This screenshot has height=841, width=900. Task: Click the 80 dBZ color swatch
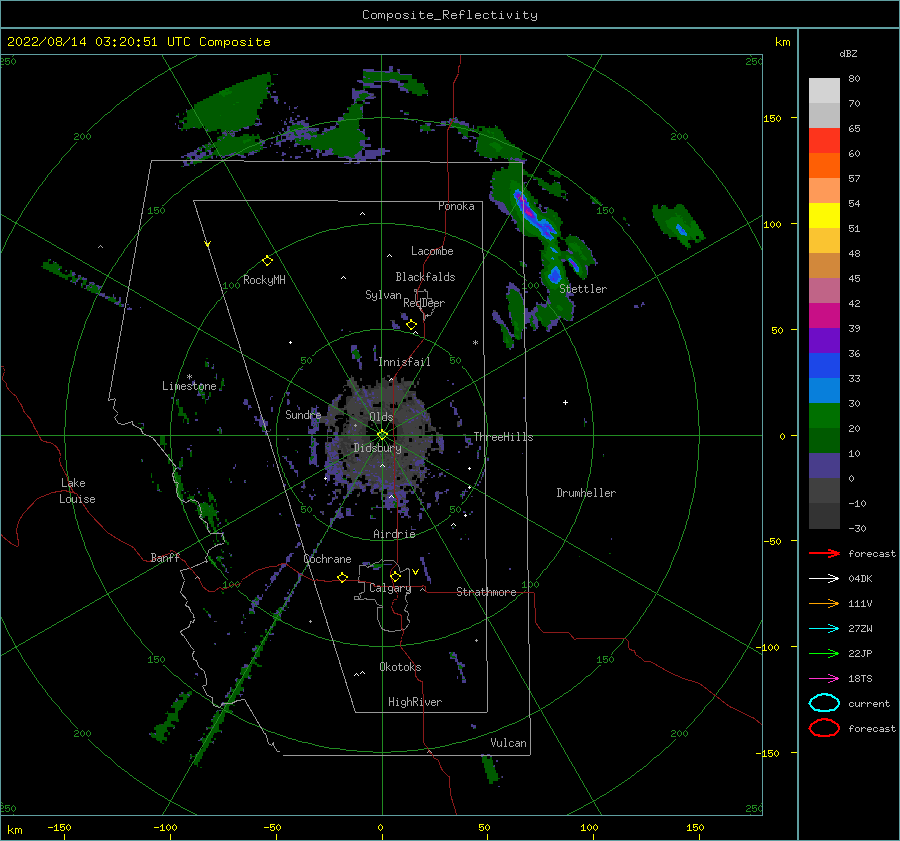click(x=824, y=90)
